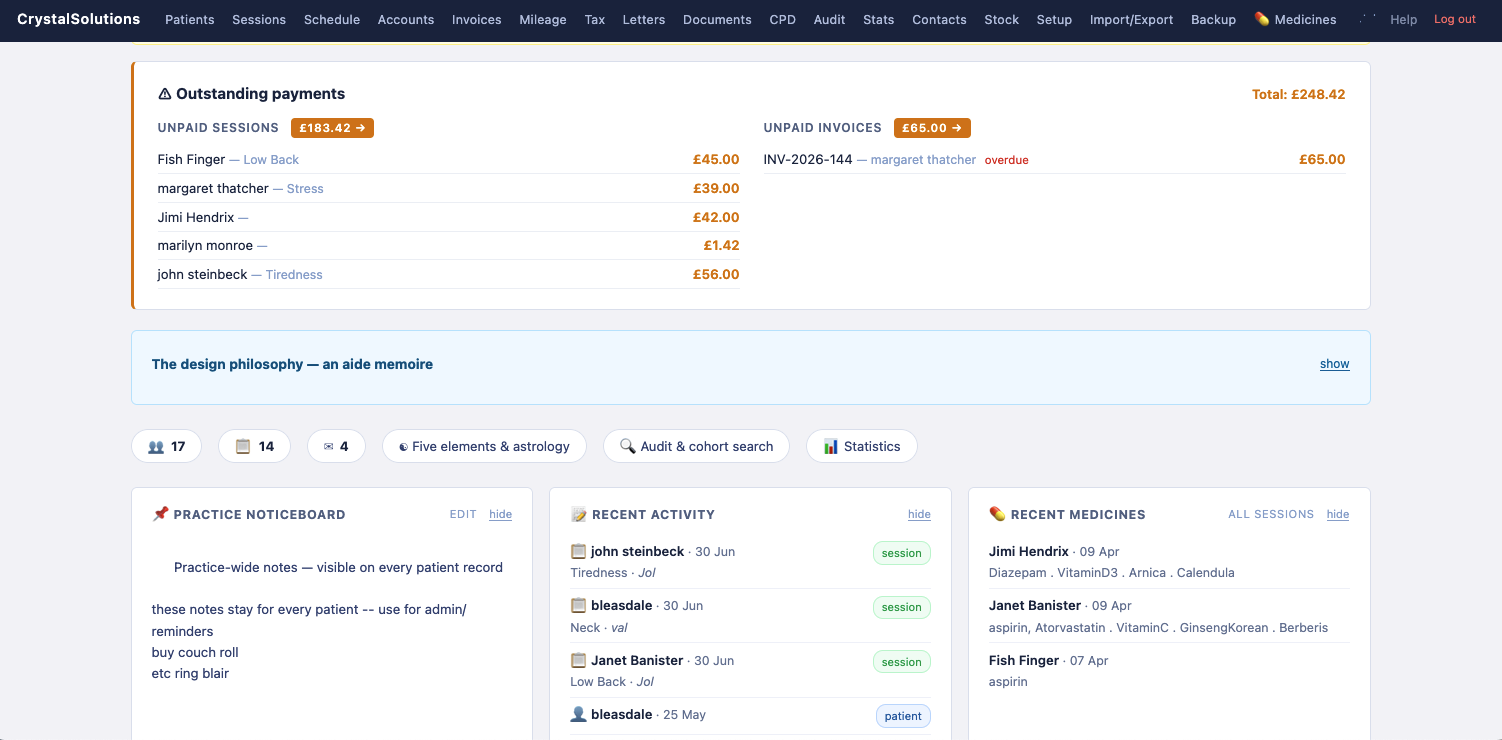Click session badge on bleasdale Neck row
Viewport: 1502px width, 740px height.
tap(901, 607)
